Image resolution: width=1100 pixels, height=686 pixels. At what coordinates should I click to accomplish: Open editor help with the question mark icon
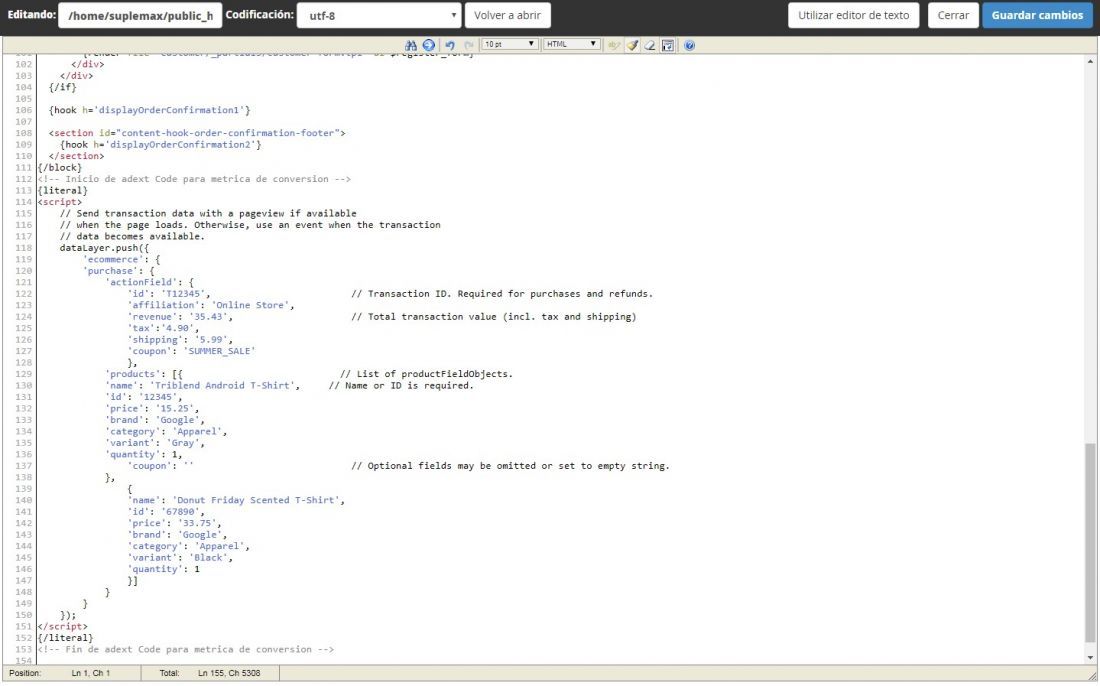coord(689,45)
